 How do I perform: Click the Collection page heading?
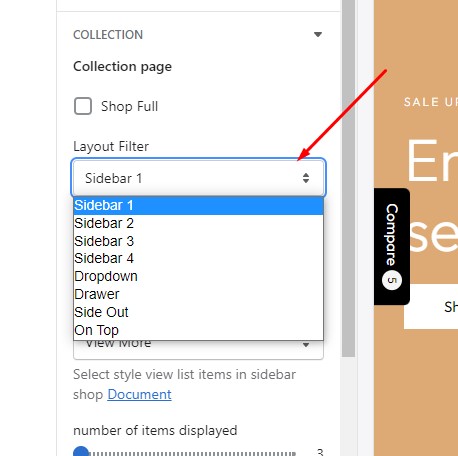(x=122, y=67)
